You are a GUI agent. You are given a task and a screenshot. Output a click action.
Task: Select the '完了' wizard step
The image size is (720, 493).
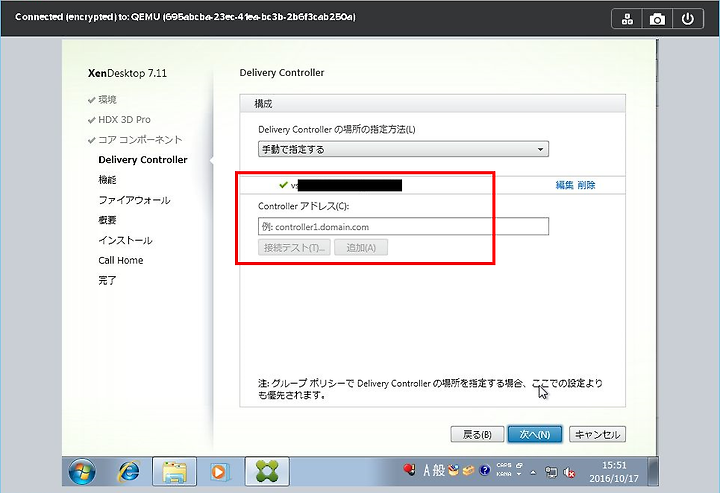tap(107, 280)
